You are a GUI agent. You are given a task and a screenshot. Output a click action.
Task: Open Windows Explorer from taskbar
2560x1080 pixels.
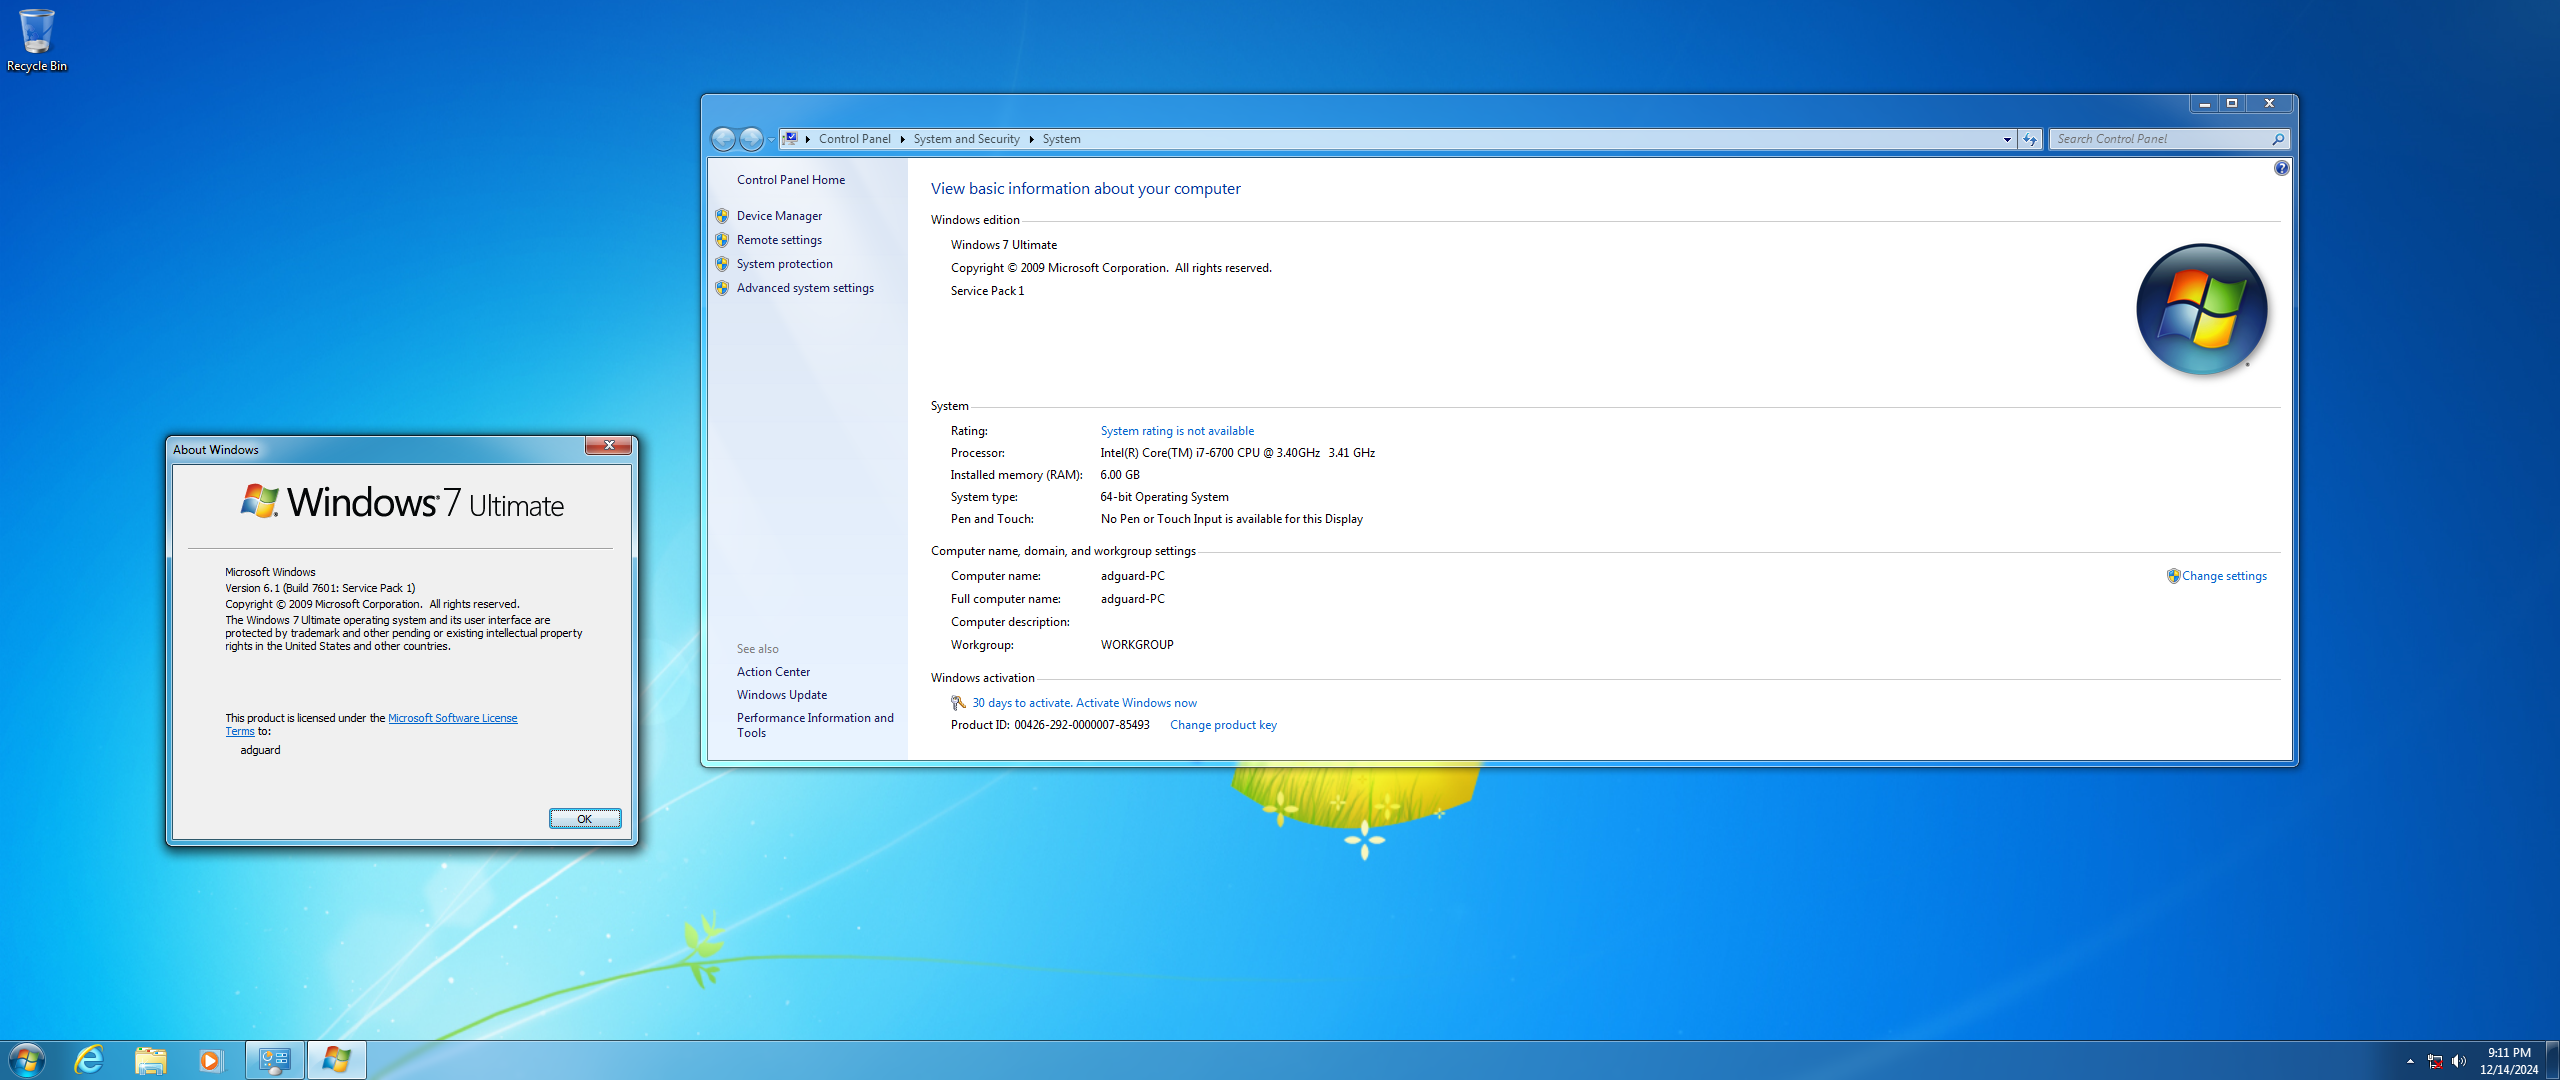150,1060
